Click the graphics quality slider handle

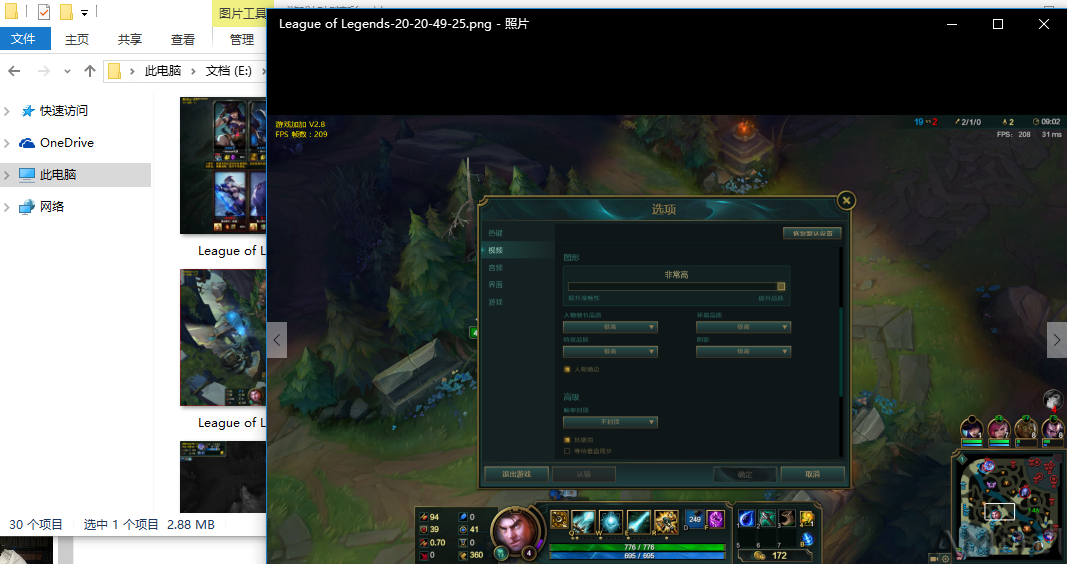pos(781,286)
